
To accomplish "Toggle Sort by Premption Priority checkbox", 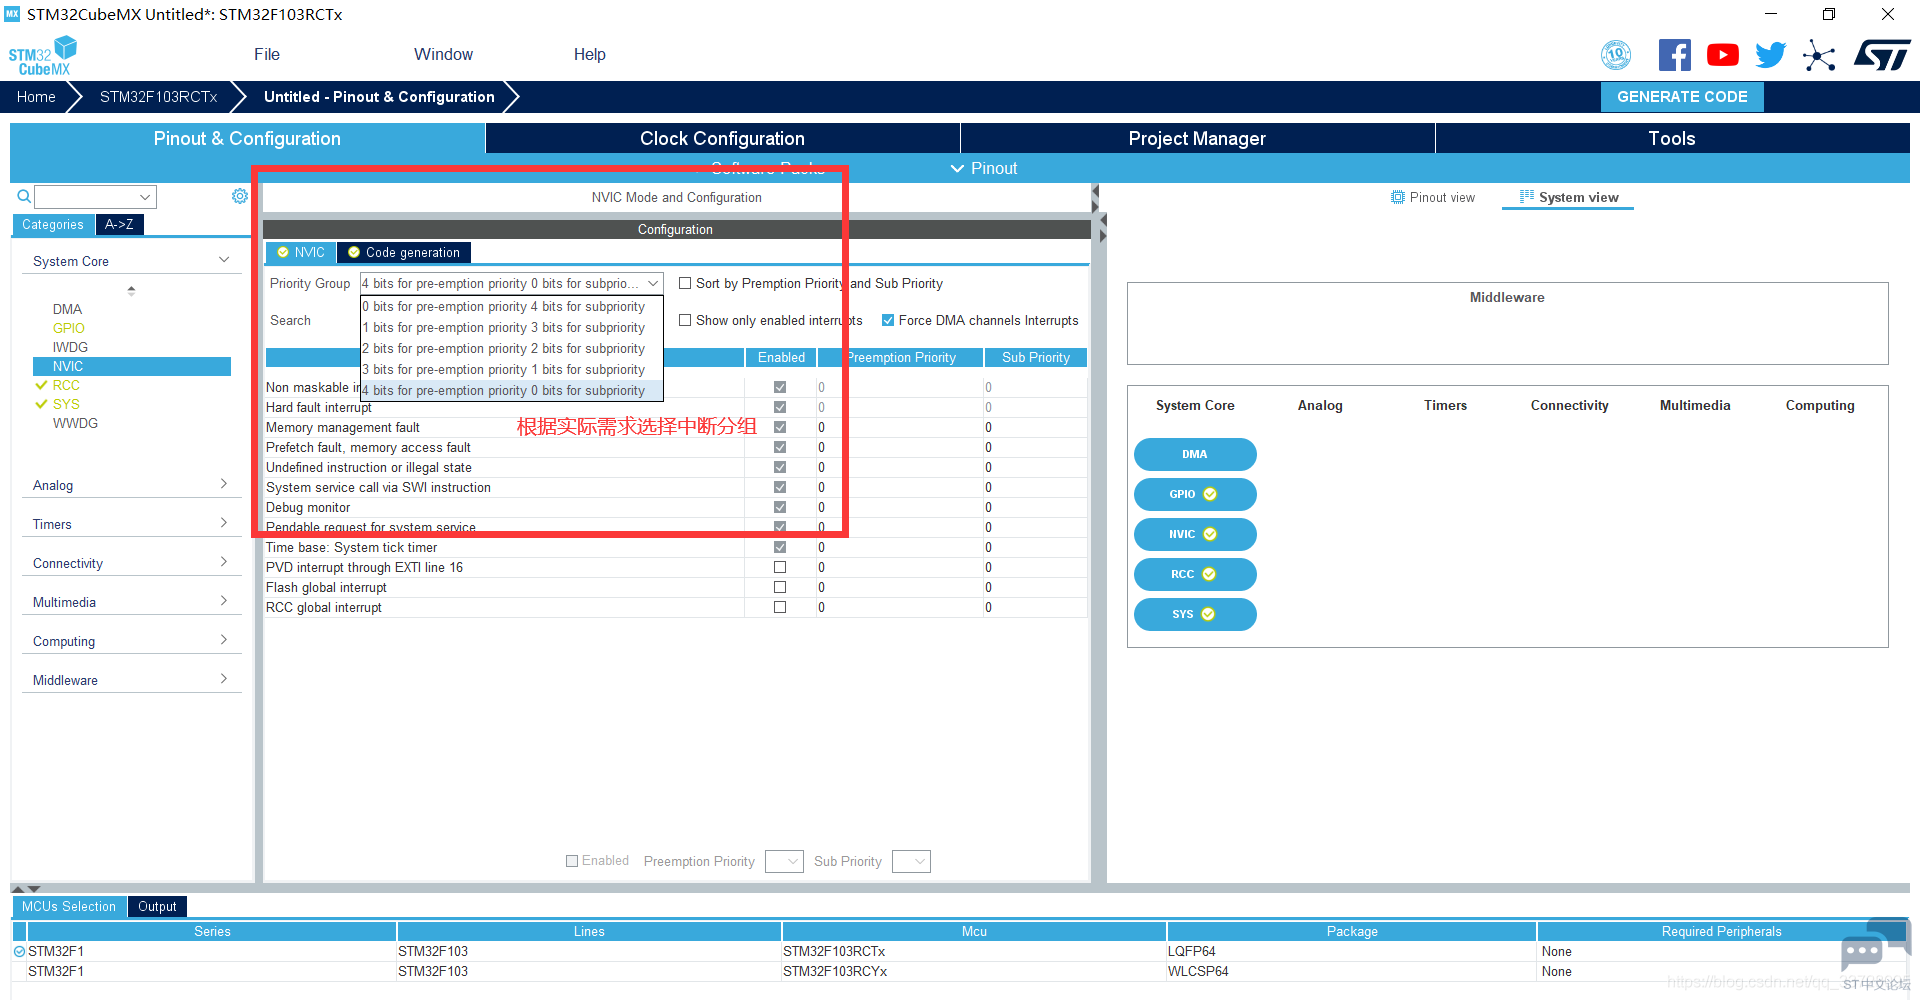I will [x=685, y=283].
